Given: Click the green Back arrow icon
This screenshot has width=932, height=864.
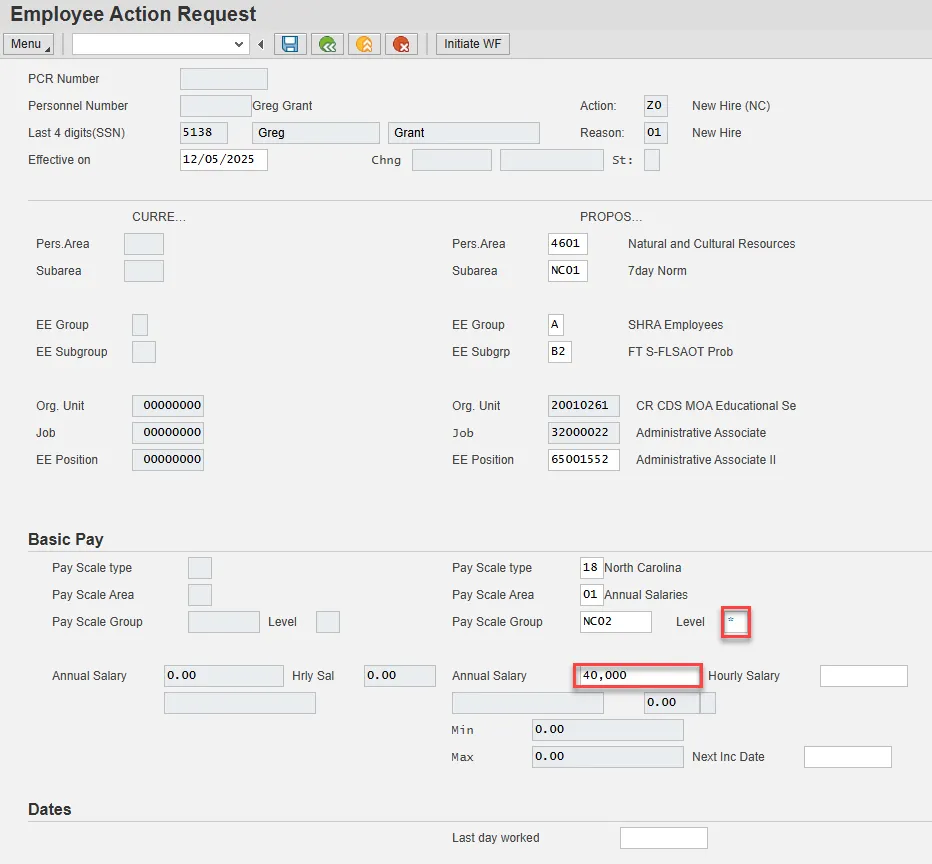Looking at the screenshot, I should coord(327,44).
